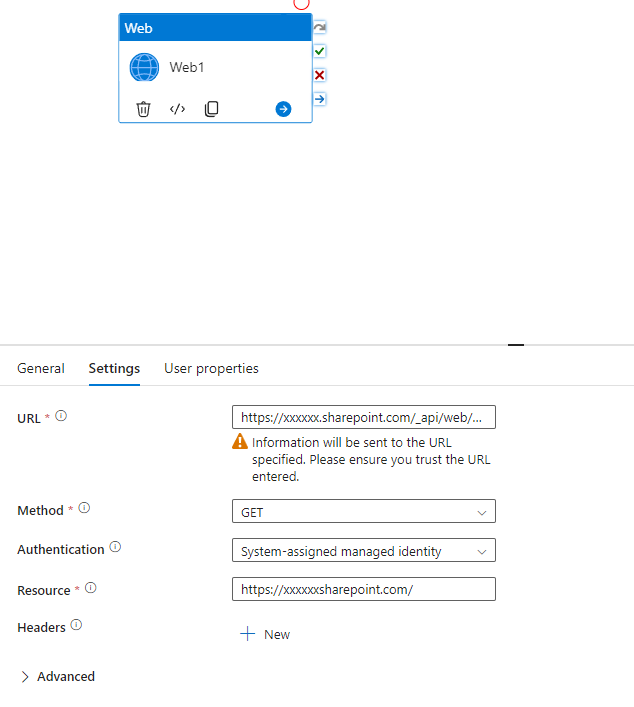Switch to the General tab
634x707 pixels.
(41, 368)
